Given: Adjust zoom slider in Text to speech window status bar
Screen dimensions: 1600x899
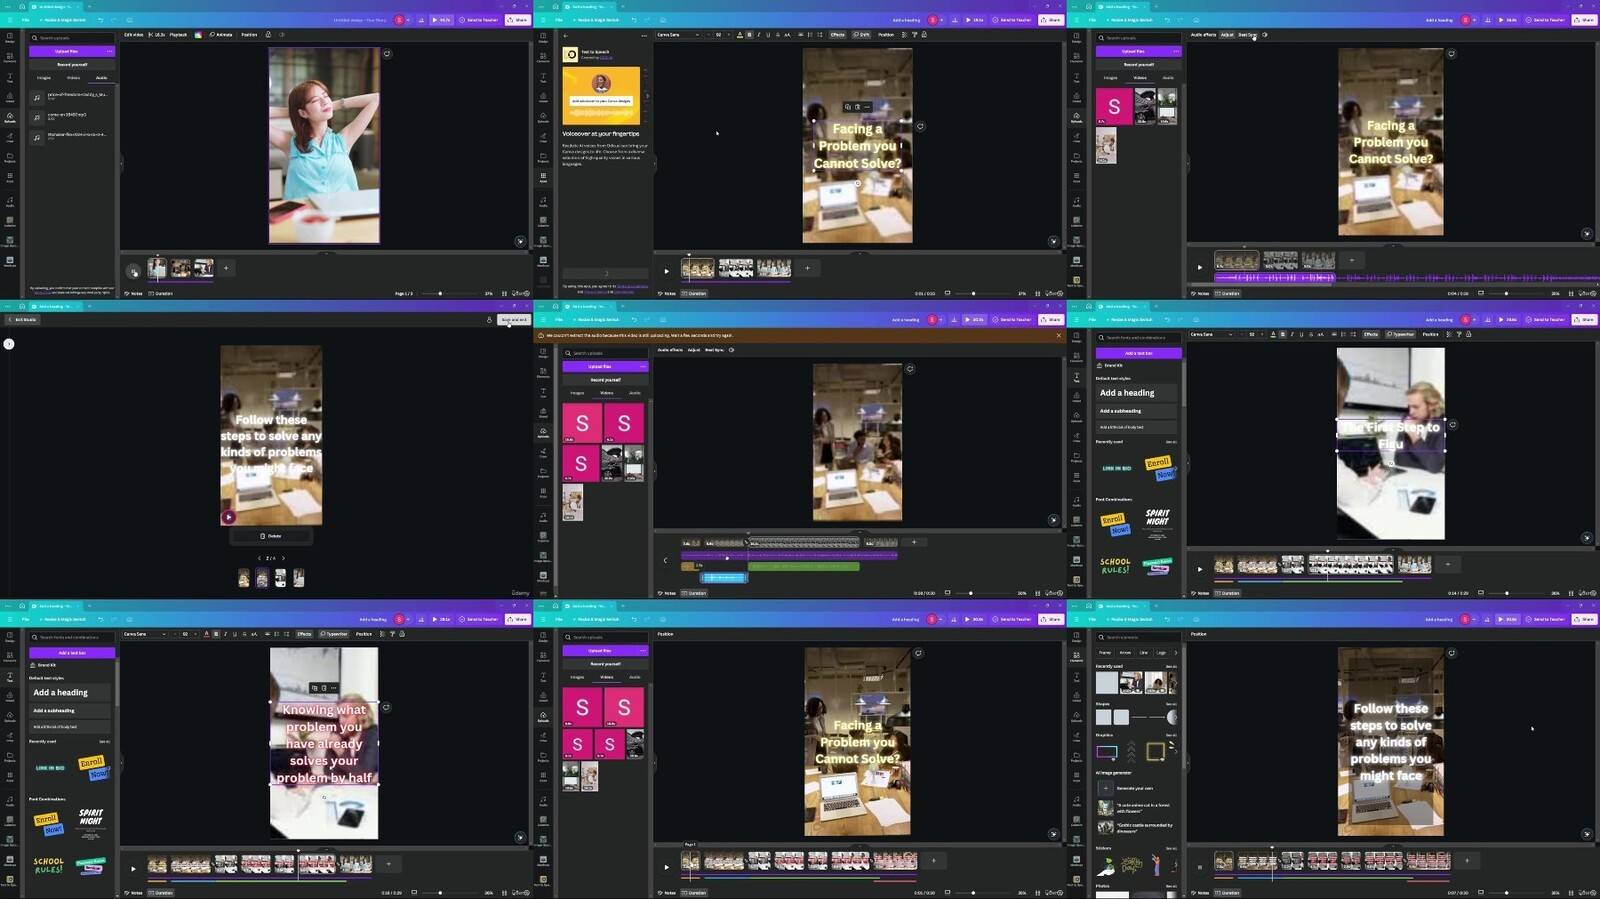Looking at the screenshot, I should click(973, 293).
